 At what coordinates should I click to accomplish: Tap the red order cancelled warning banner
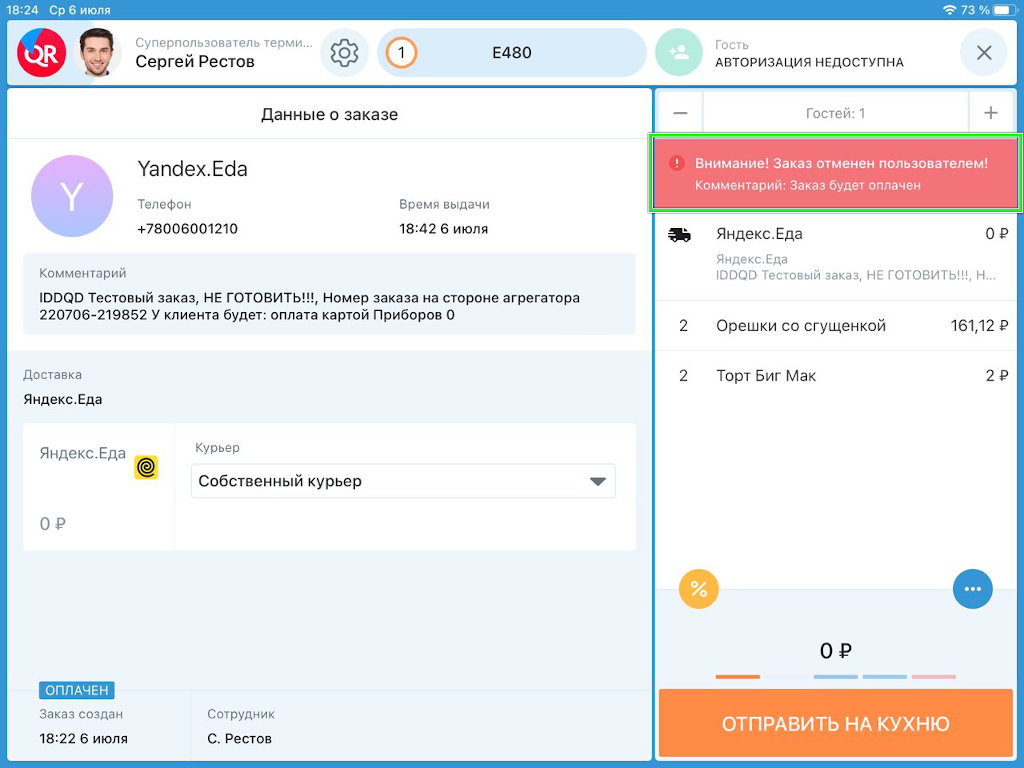tap(835, 173)
